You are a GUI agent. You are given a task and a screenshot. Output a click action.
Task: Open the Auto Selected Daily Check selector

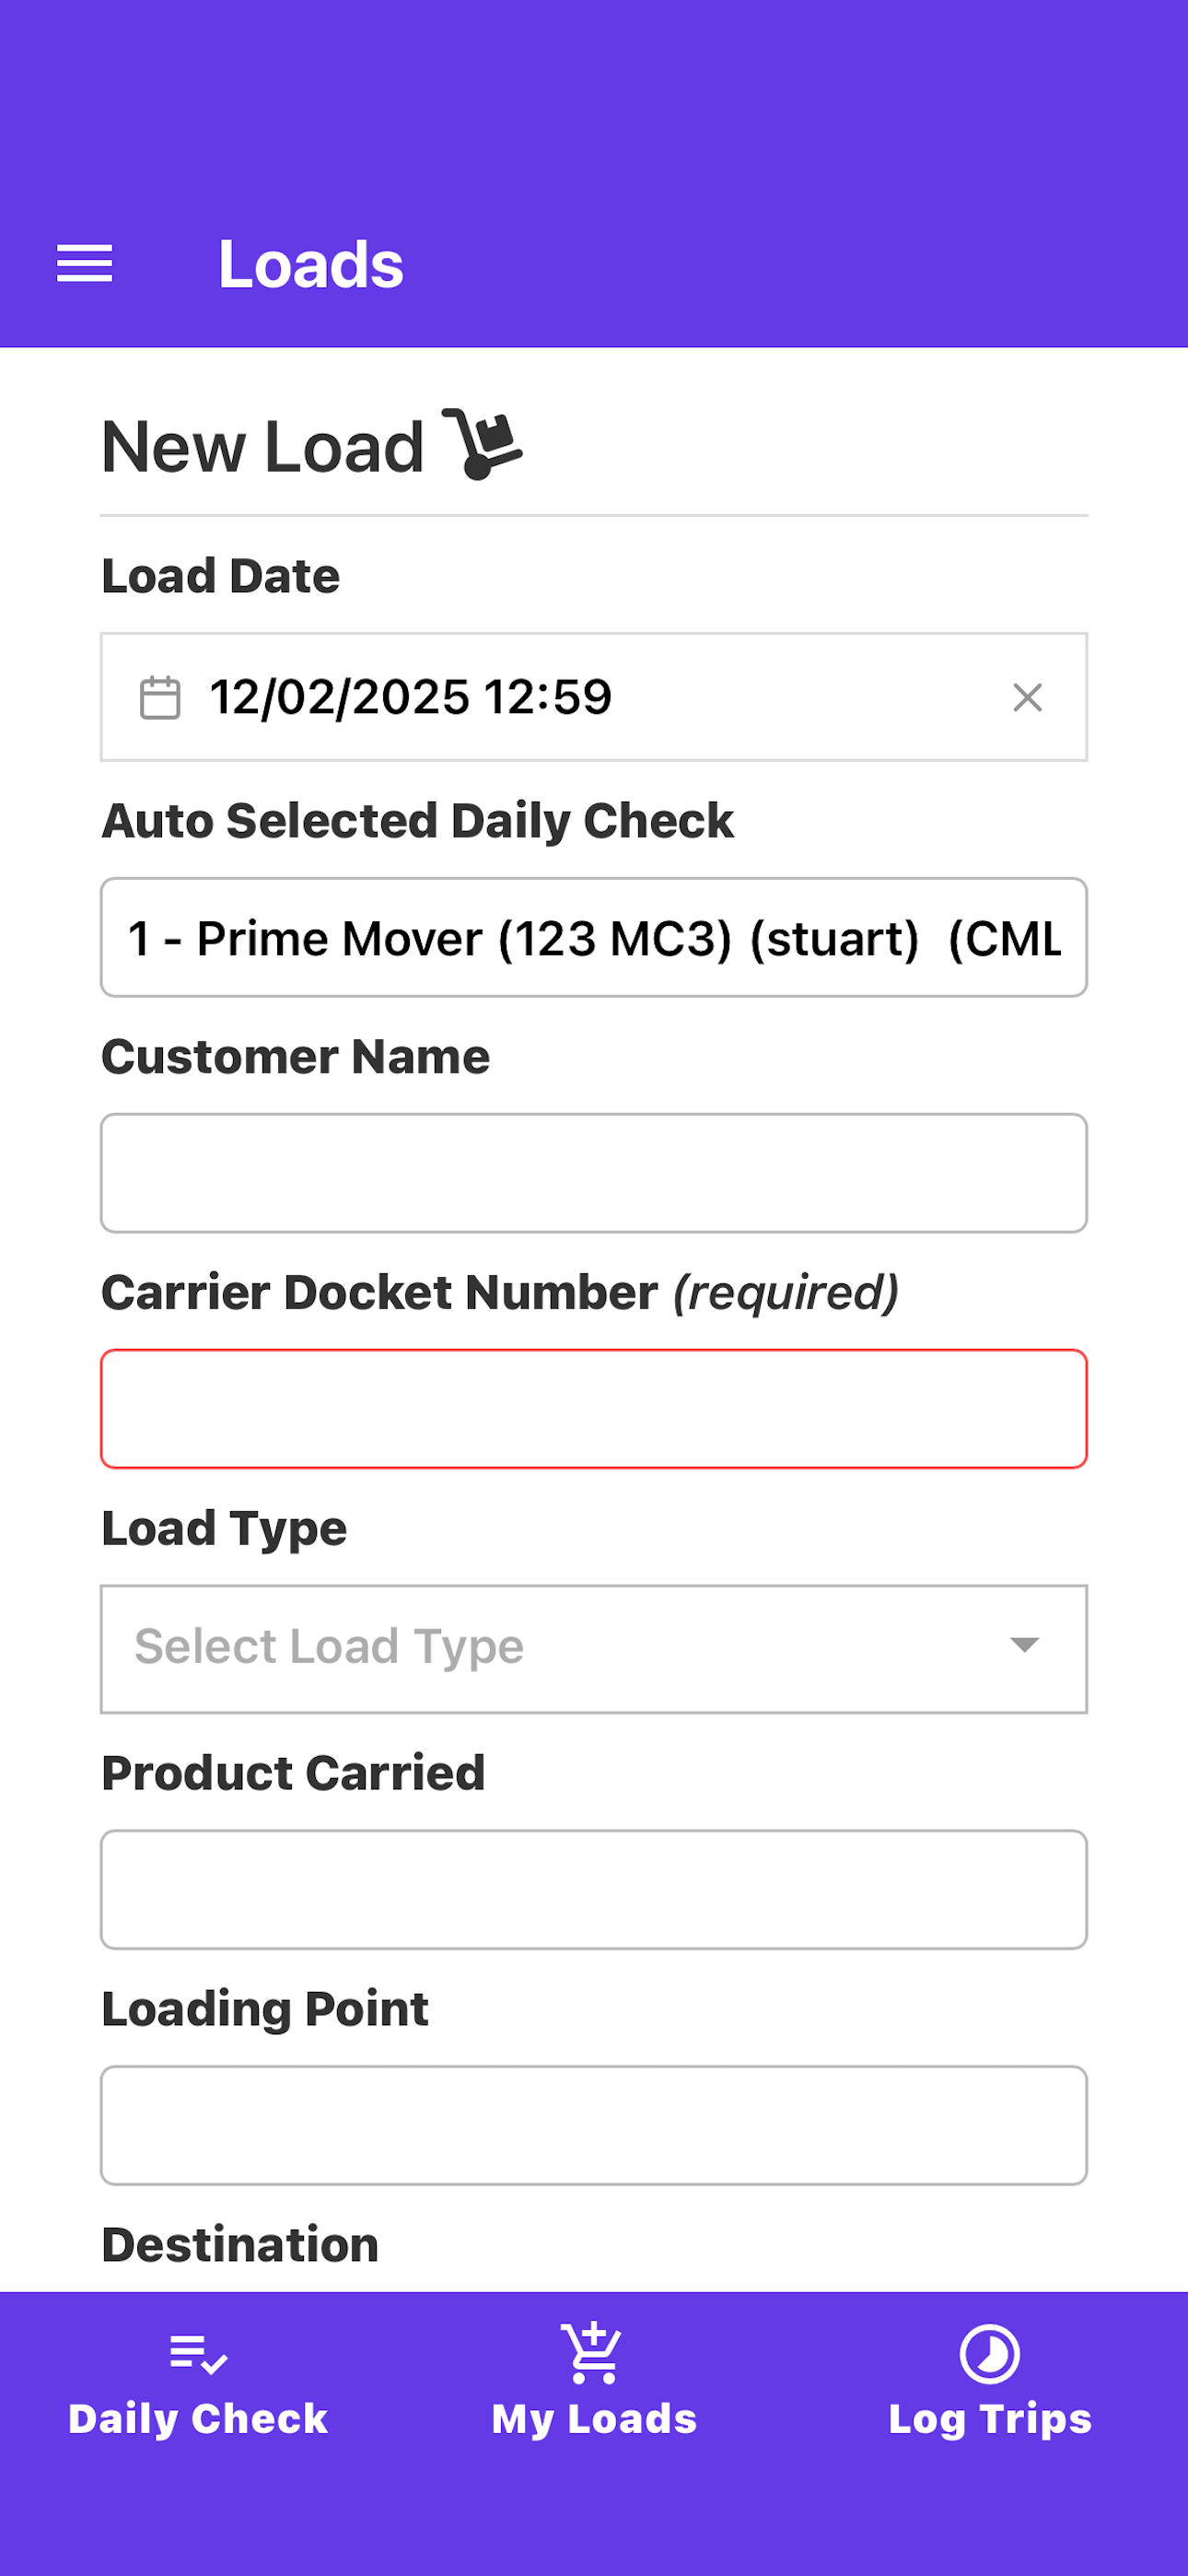[x=594, y=937]
